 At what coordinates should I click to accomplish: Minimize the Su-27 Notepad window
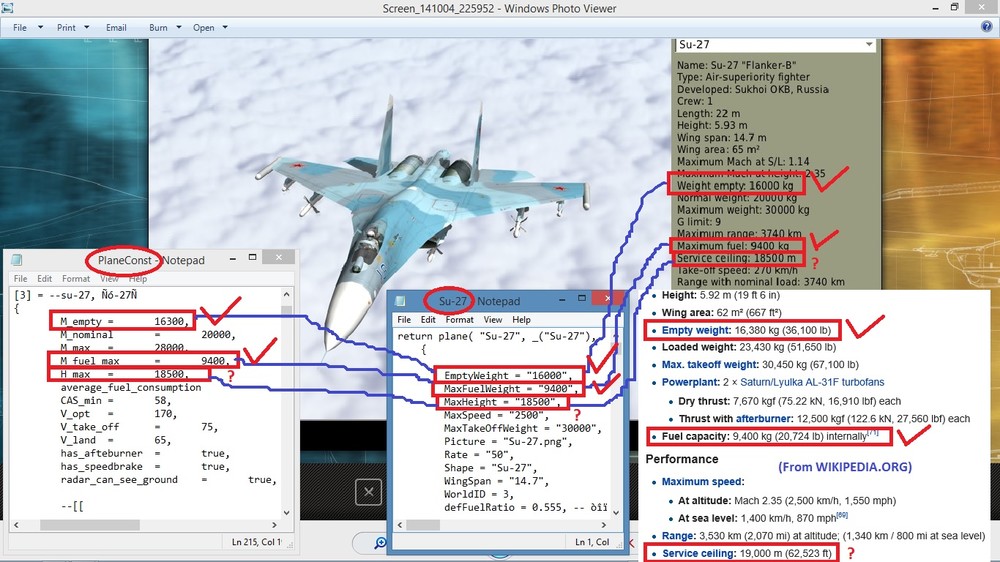[x=562, y=299]
